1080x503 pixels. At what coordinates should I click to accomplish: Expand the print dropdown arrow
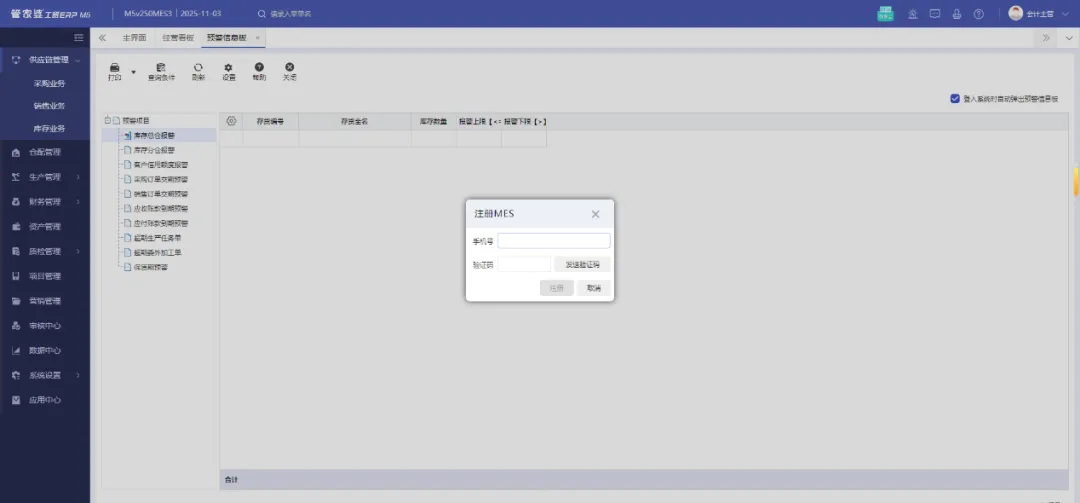133,72
